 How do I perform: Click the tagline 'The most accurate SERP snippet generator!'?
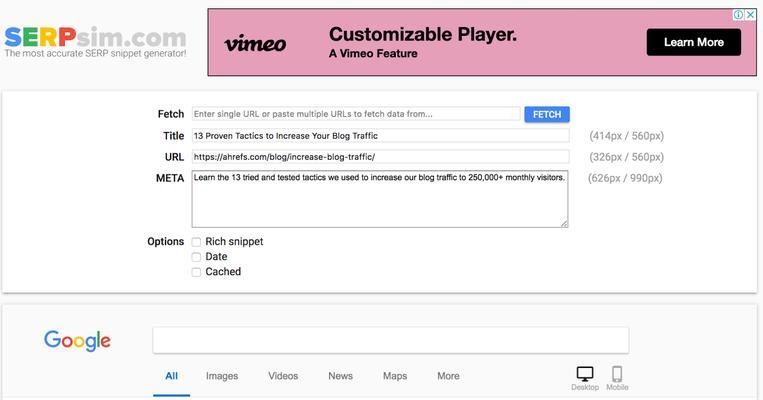[x=95, y=54]
